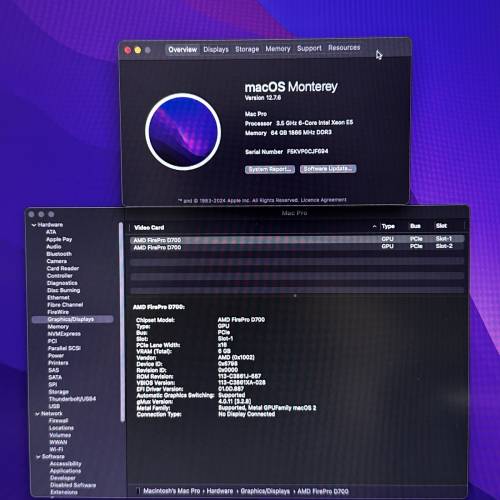
Task: Select USB in the sidebar
Action: coord(54,406)
